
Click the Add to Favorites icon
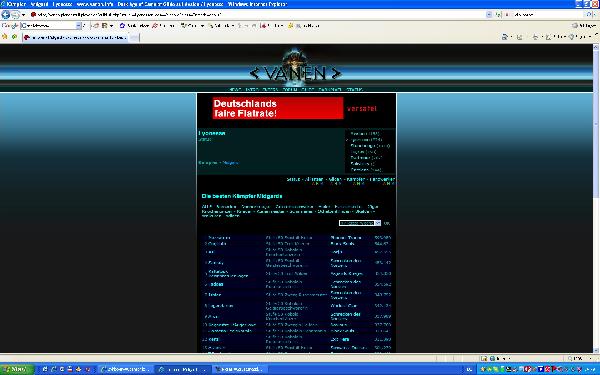click(x=14, y=37)
